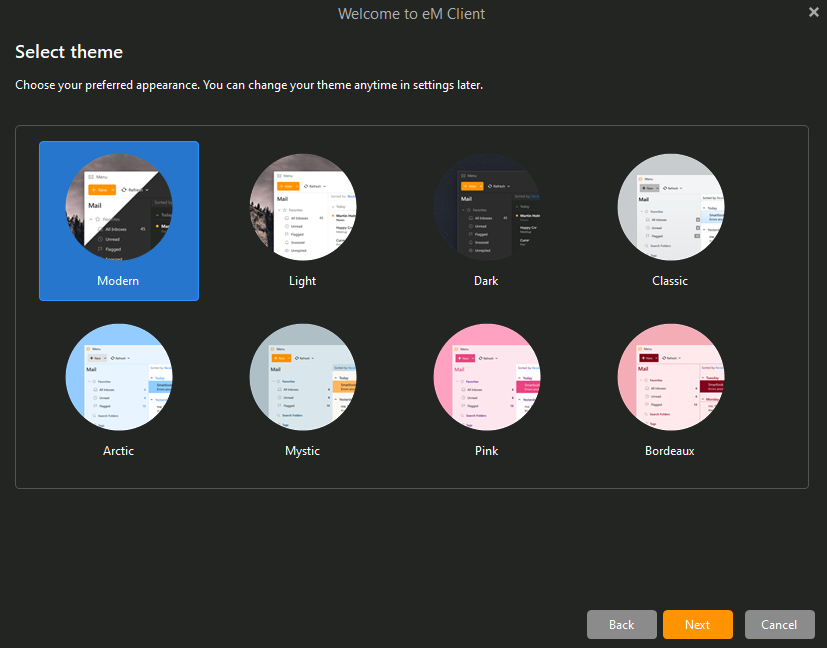Choose the Dark theme preview
The height and width of the screenshot is (648, 827).
pyautogui.click(x=486, y=207)
